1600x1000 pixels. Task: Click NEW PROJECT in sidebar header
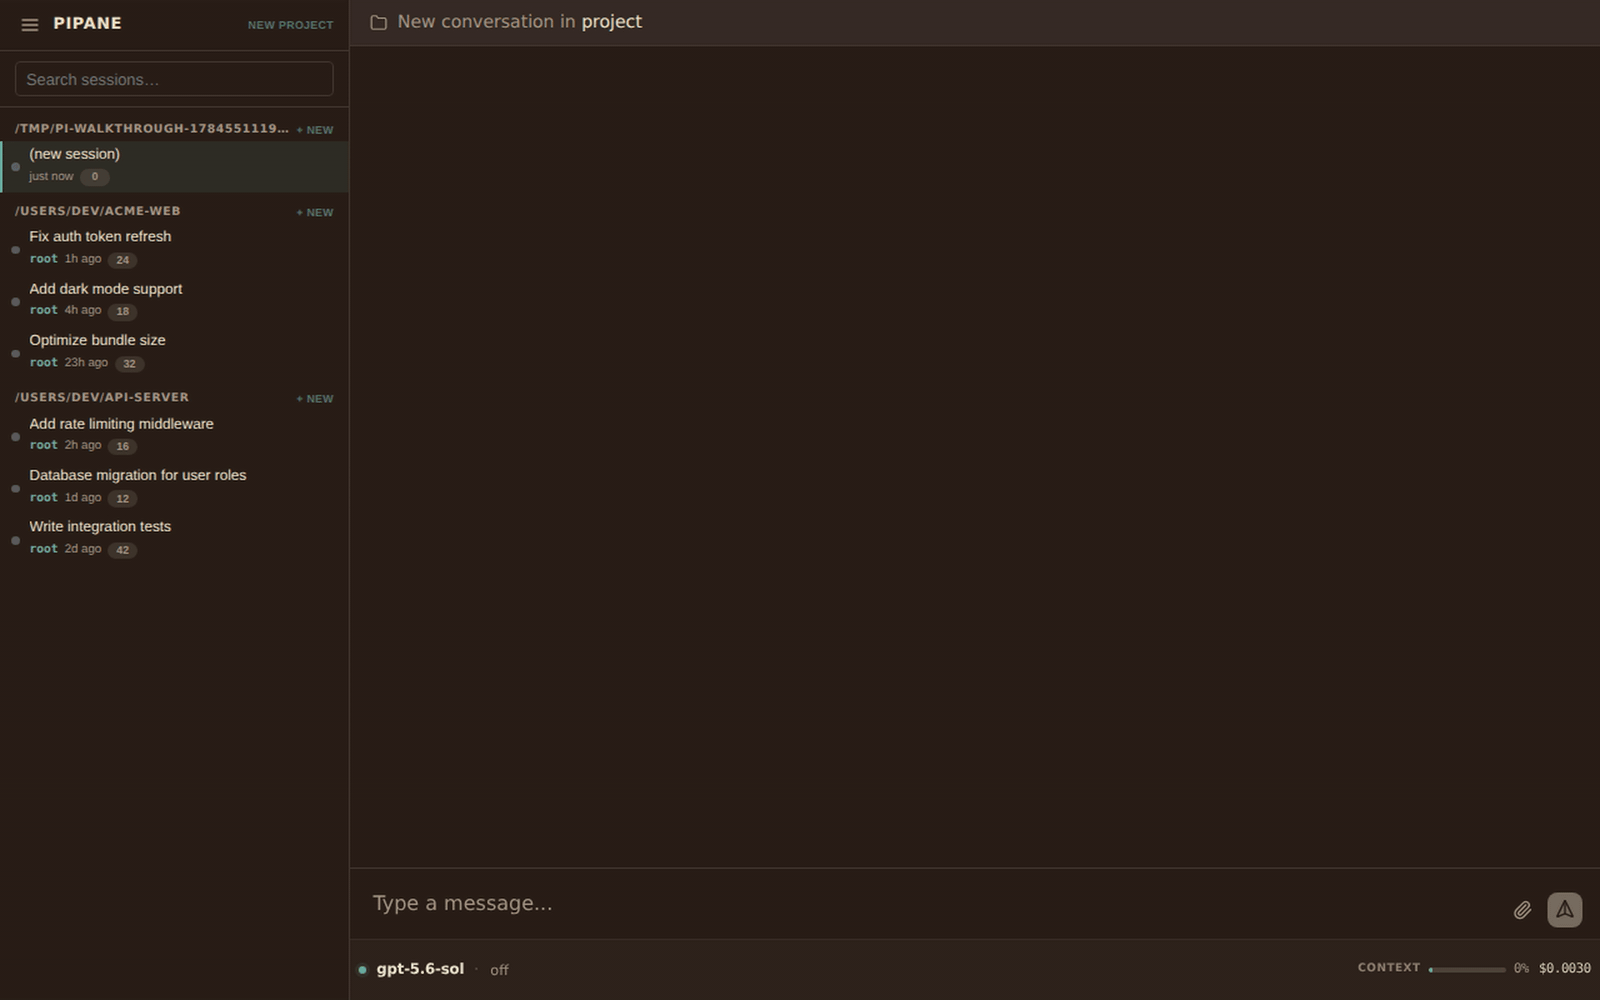(x=290, y=25)
